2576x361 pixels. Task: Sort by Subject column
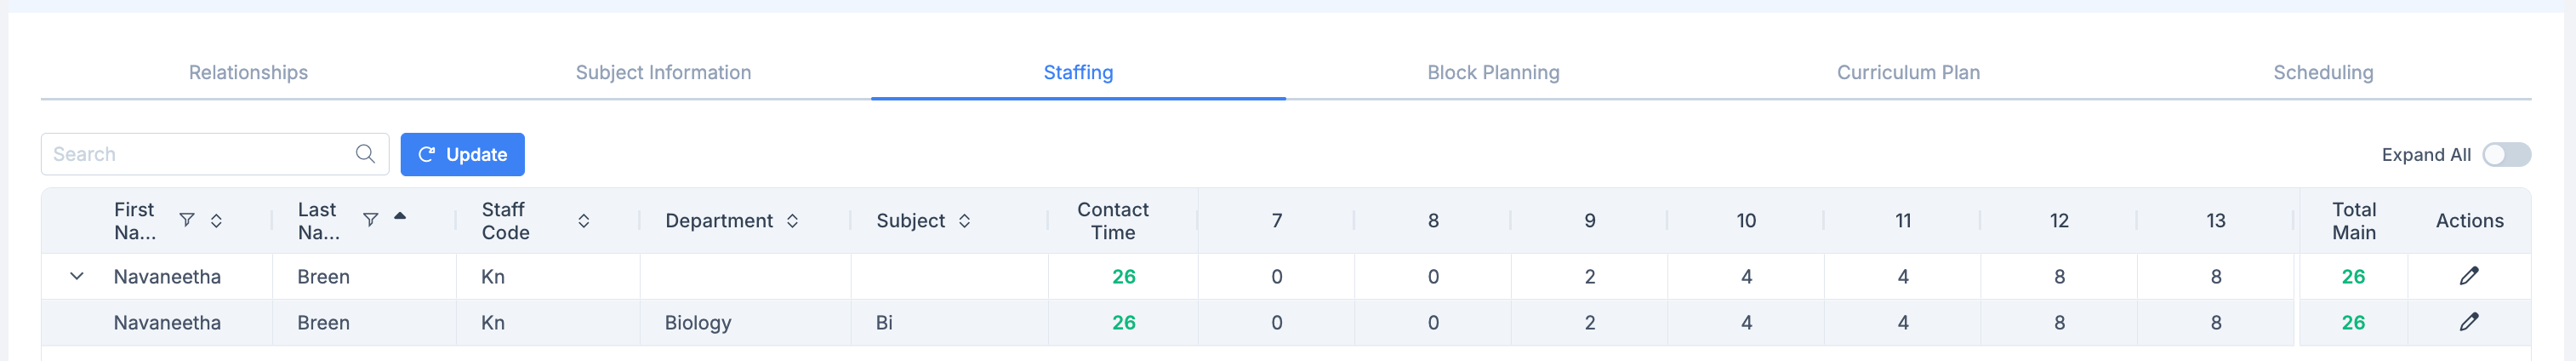point(964,221)
